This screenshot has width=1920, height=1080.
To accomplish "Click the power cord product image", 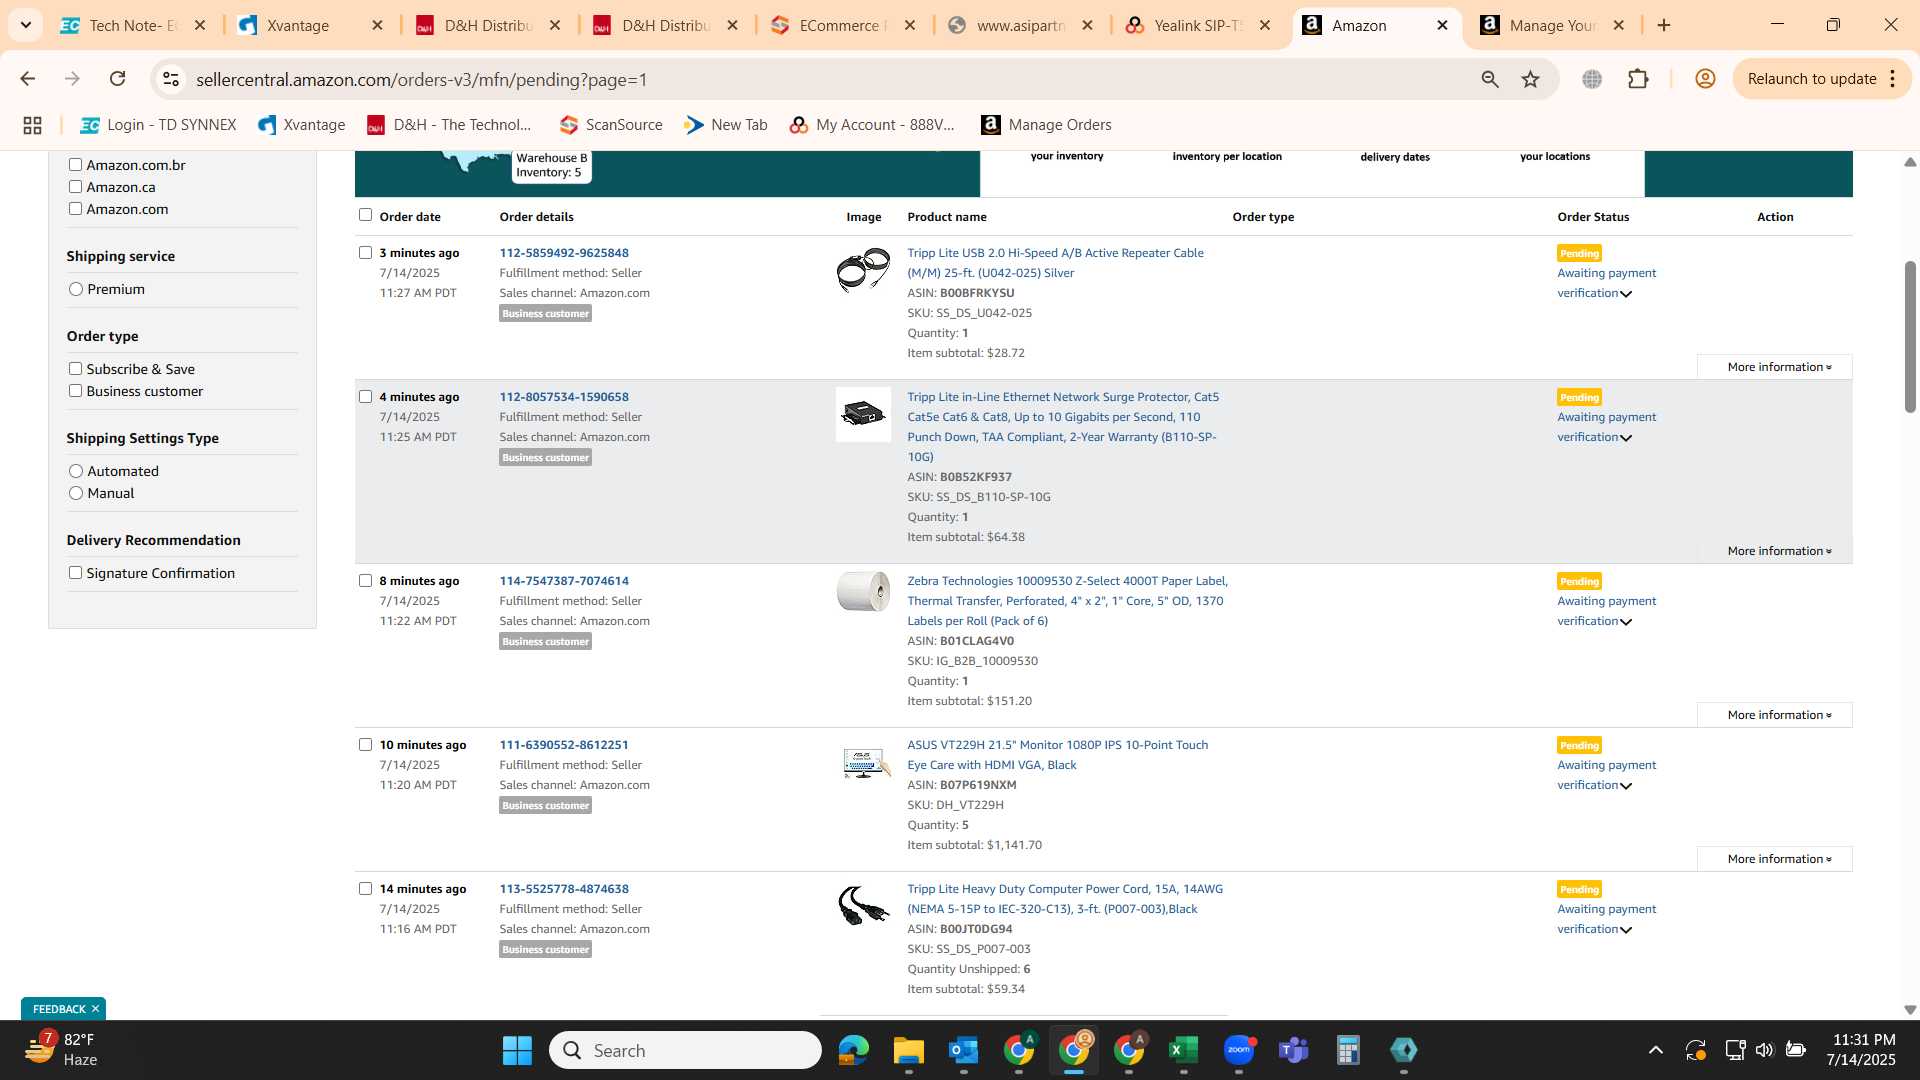I will (863, 906).
